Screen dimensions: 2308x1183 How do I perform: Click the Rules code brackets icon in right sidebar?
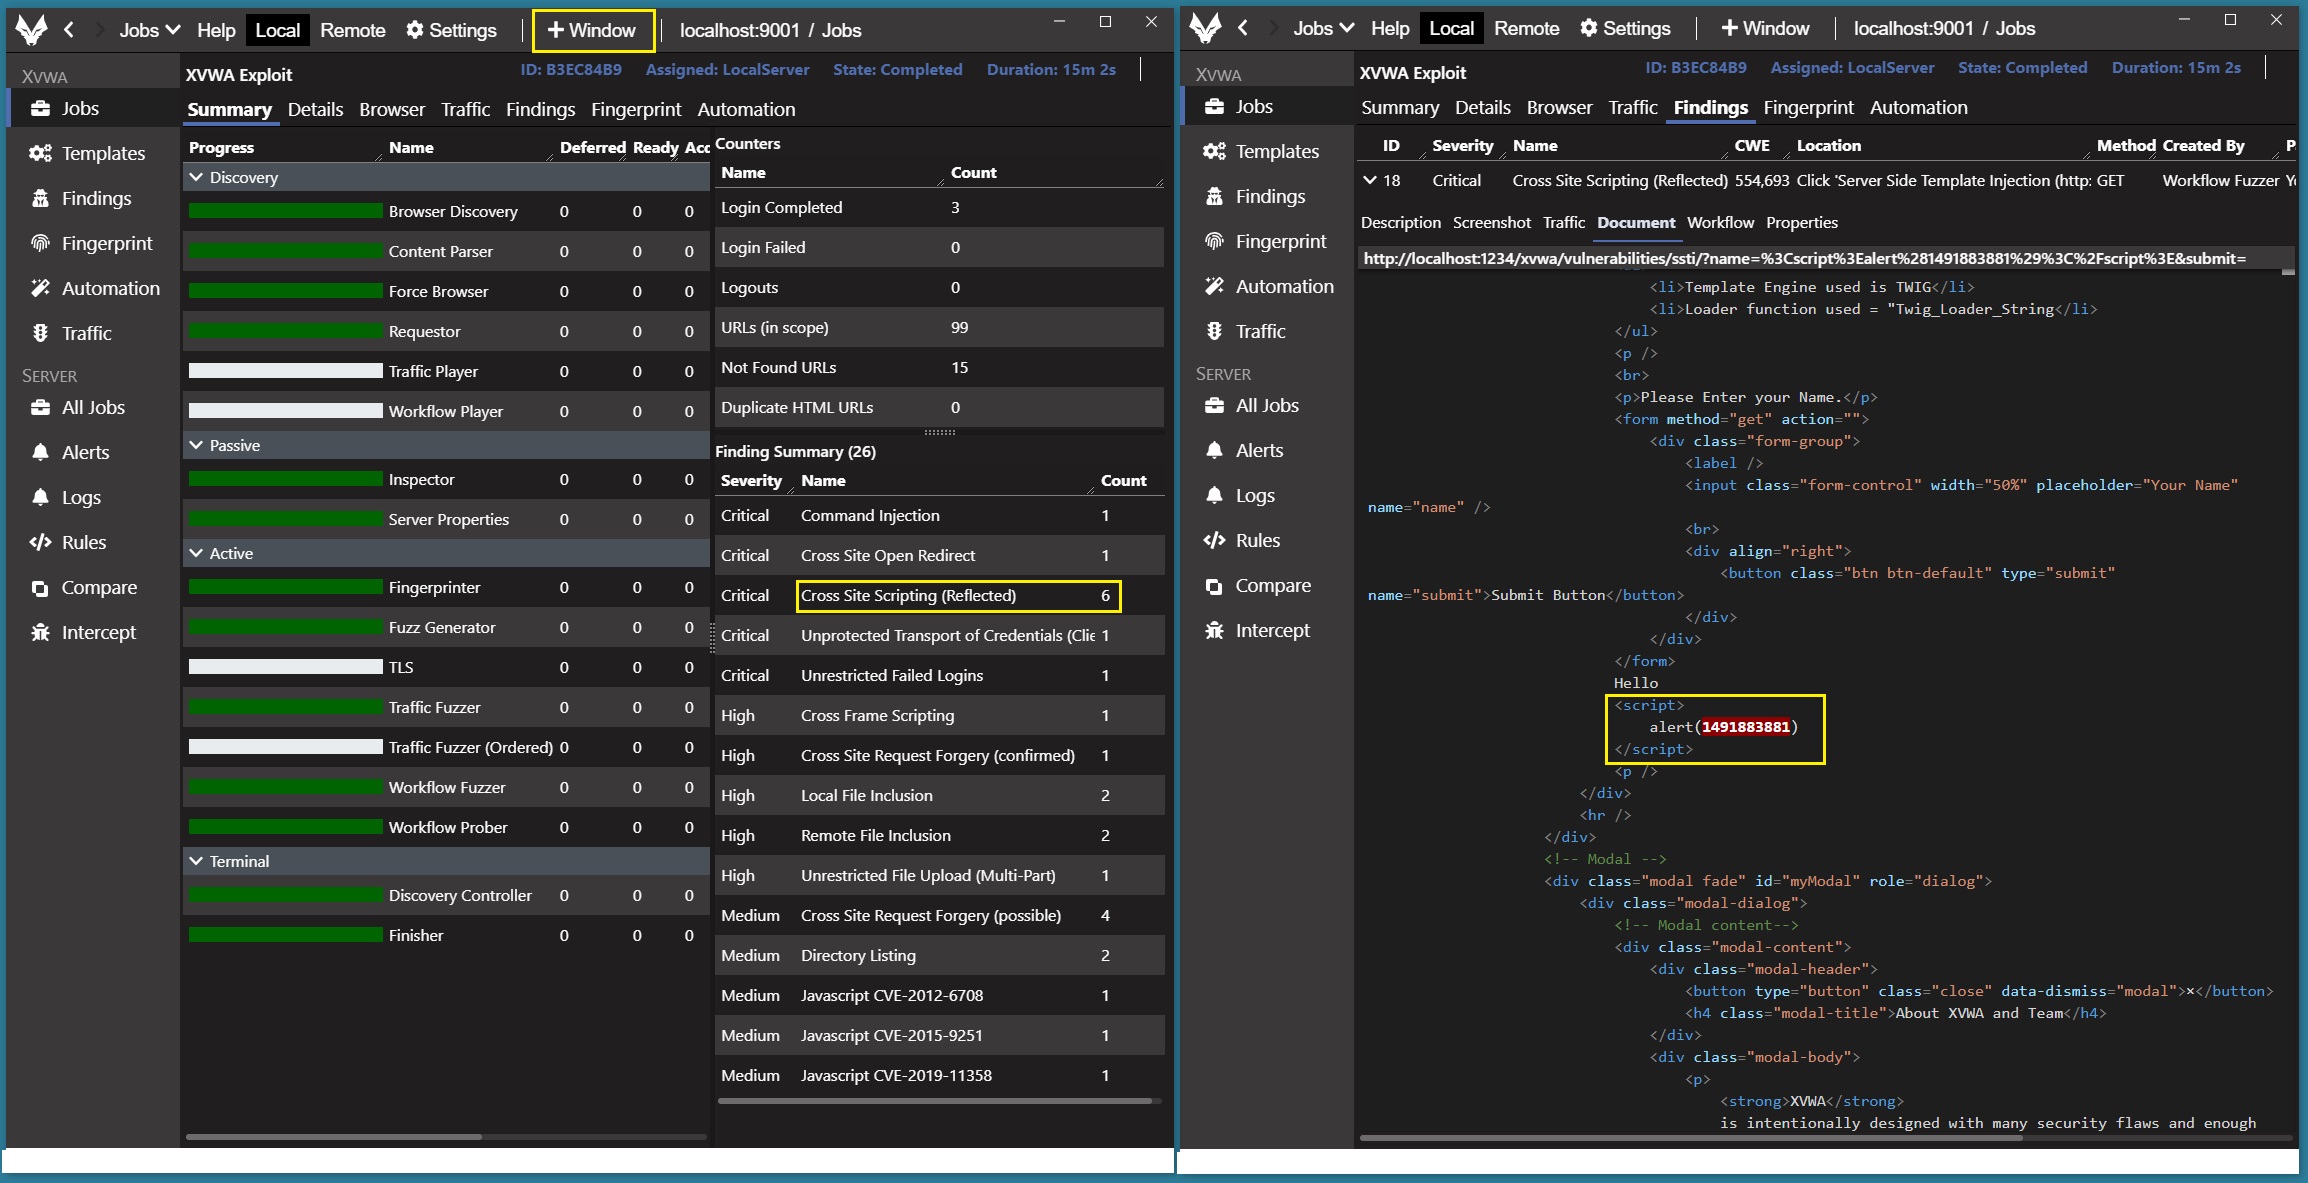(x=1214, y=540)
